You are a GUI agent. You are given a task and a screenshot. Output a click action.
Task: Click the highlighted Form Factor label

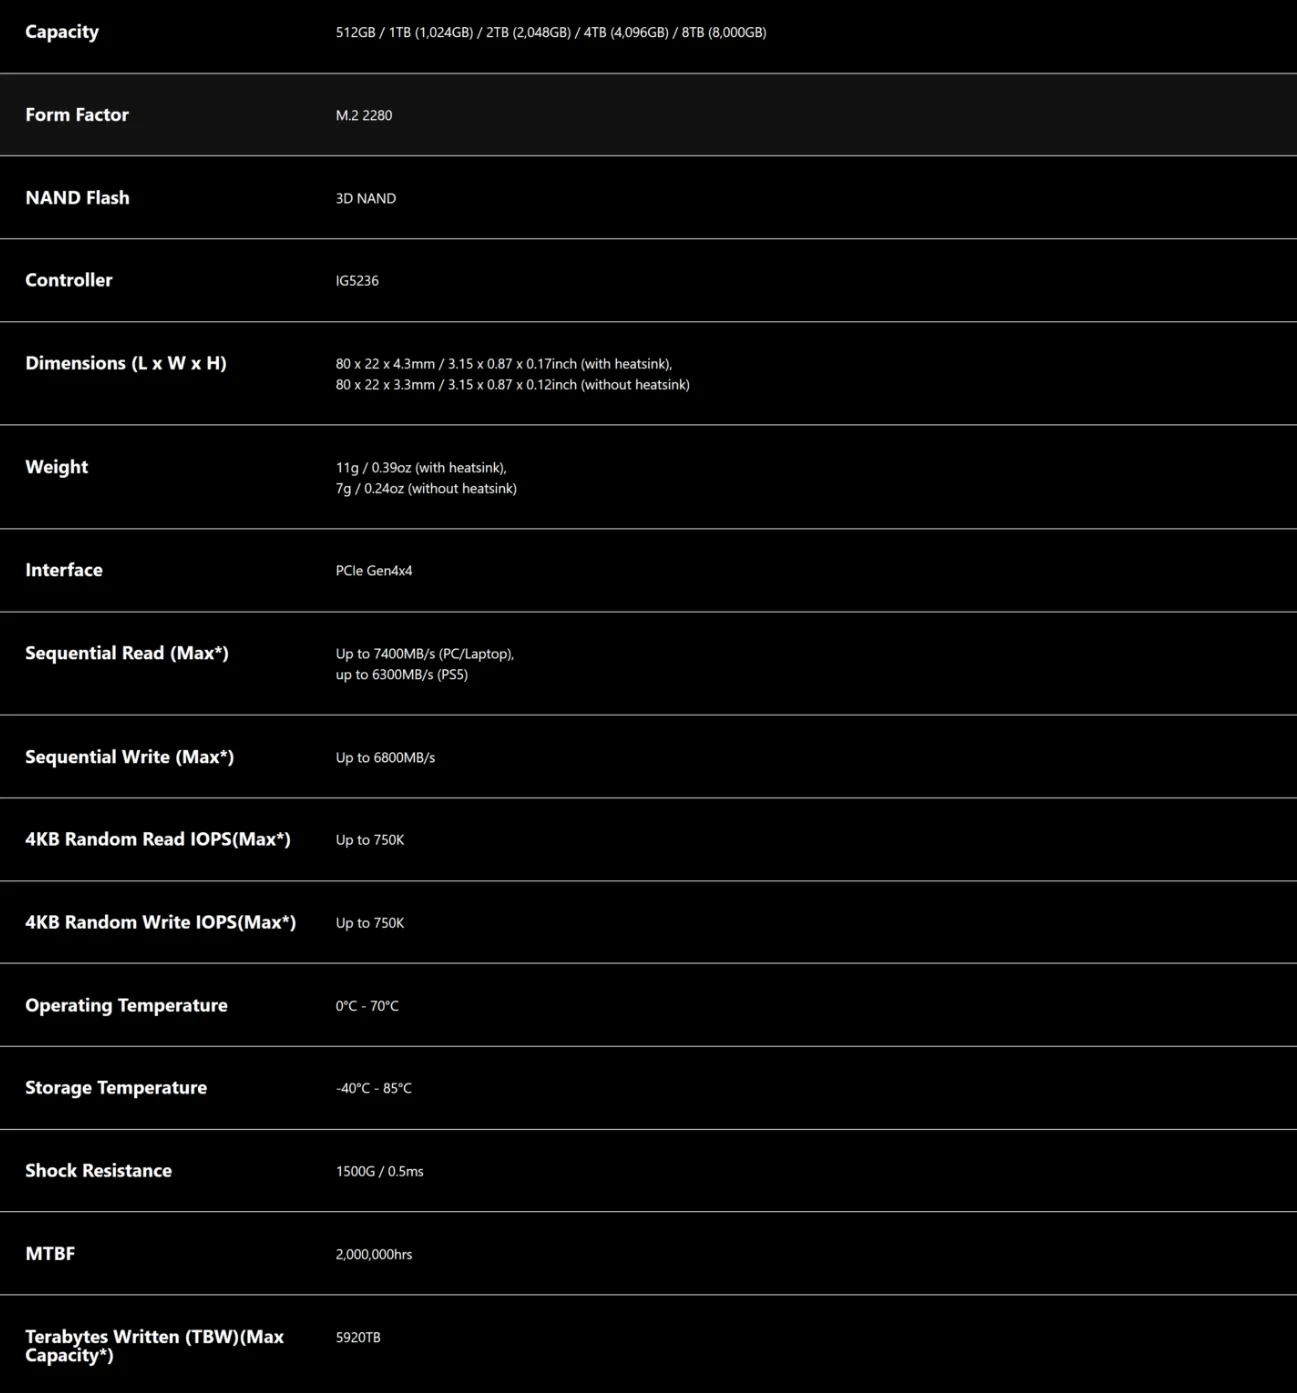pos(77,115)
